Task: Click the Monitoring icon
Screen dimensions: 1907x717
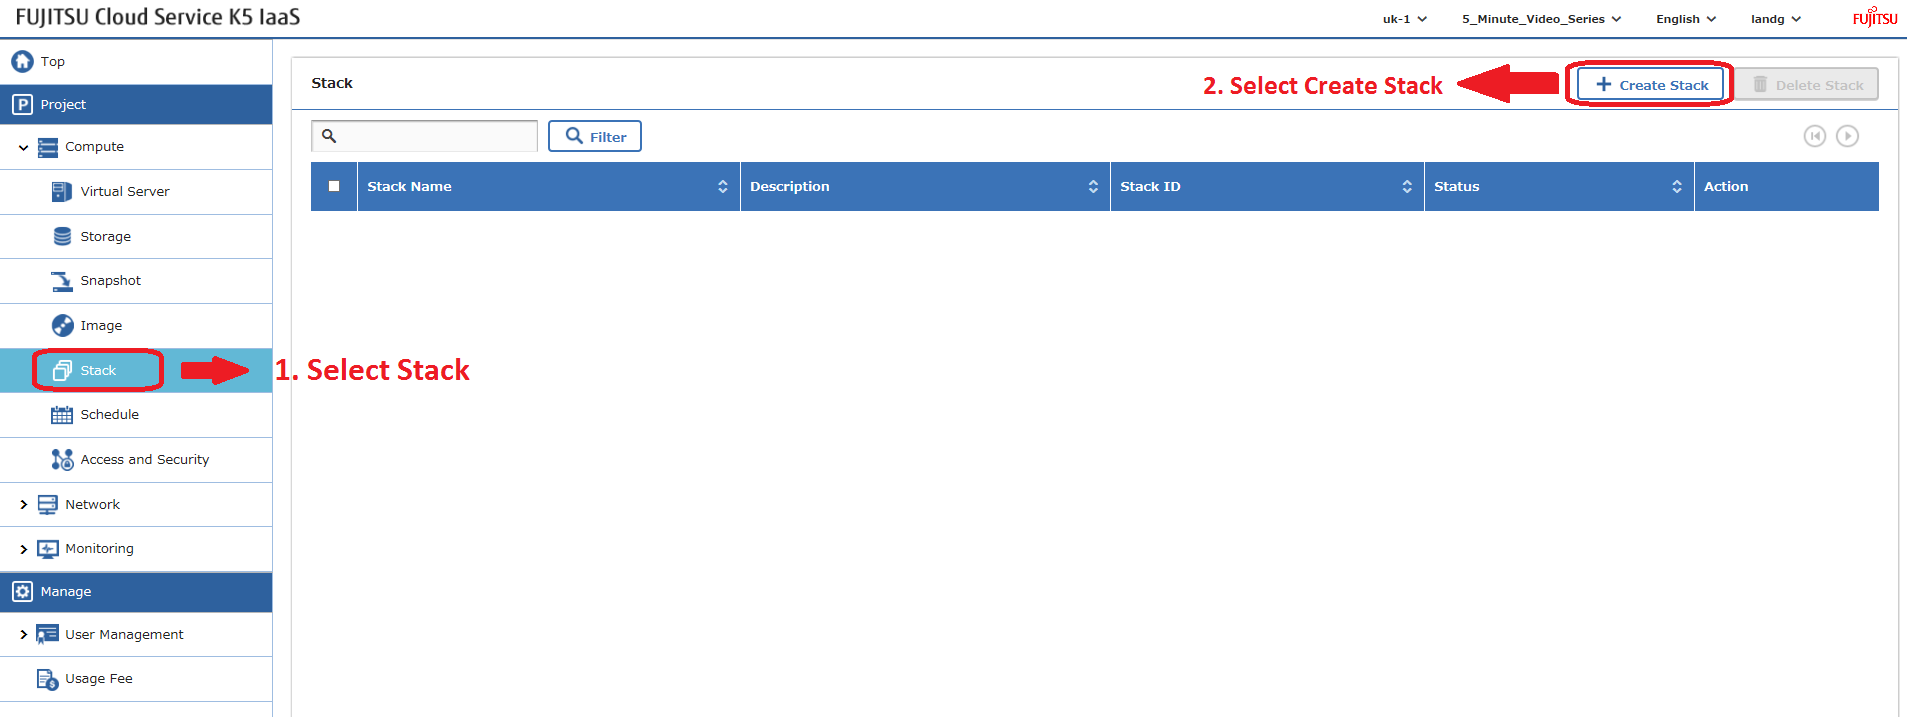Action: [x=48, y=549]
